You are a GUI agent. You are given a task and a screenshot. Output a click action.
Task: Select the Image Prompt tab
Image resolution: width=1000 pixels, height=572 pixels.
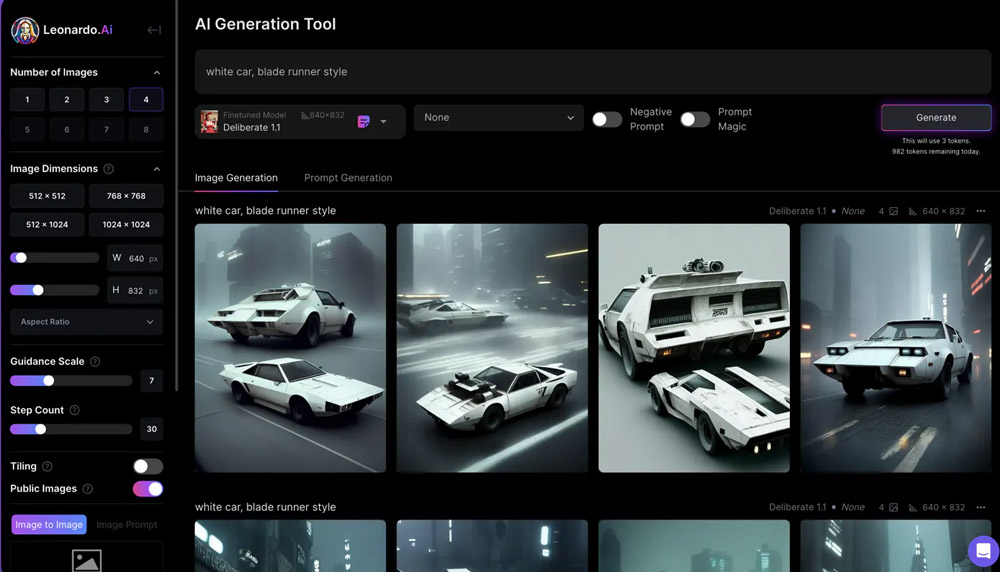(127, 524)
